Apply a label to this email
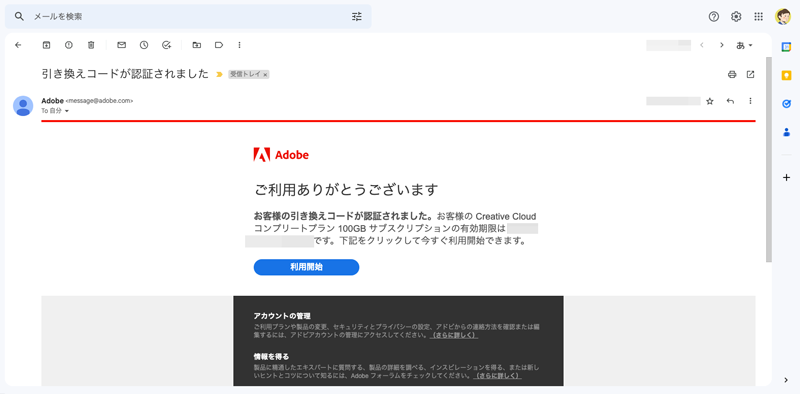 point(219,45)
